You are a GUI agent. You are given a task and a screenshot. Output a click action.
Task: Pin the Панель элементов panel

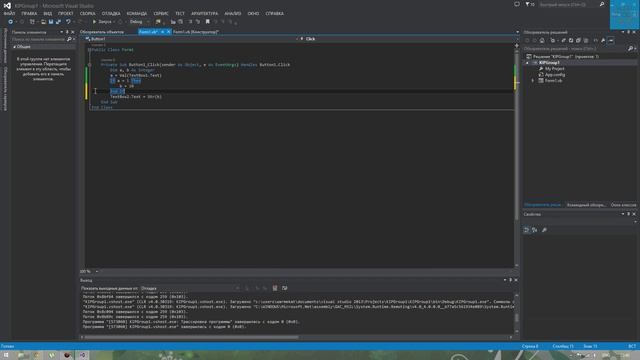(x=67, y=32)
